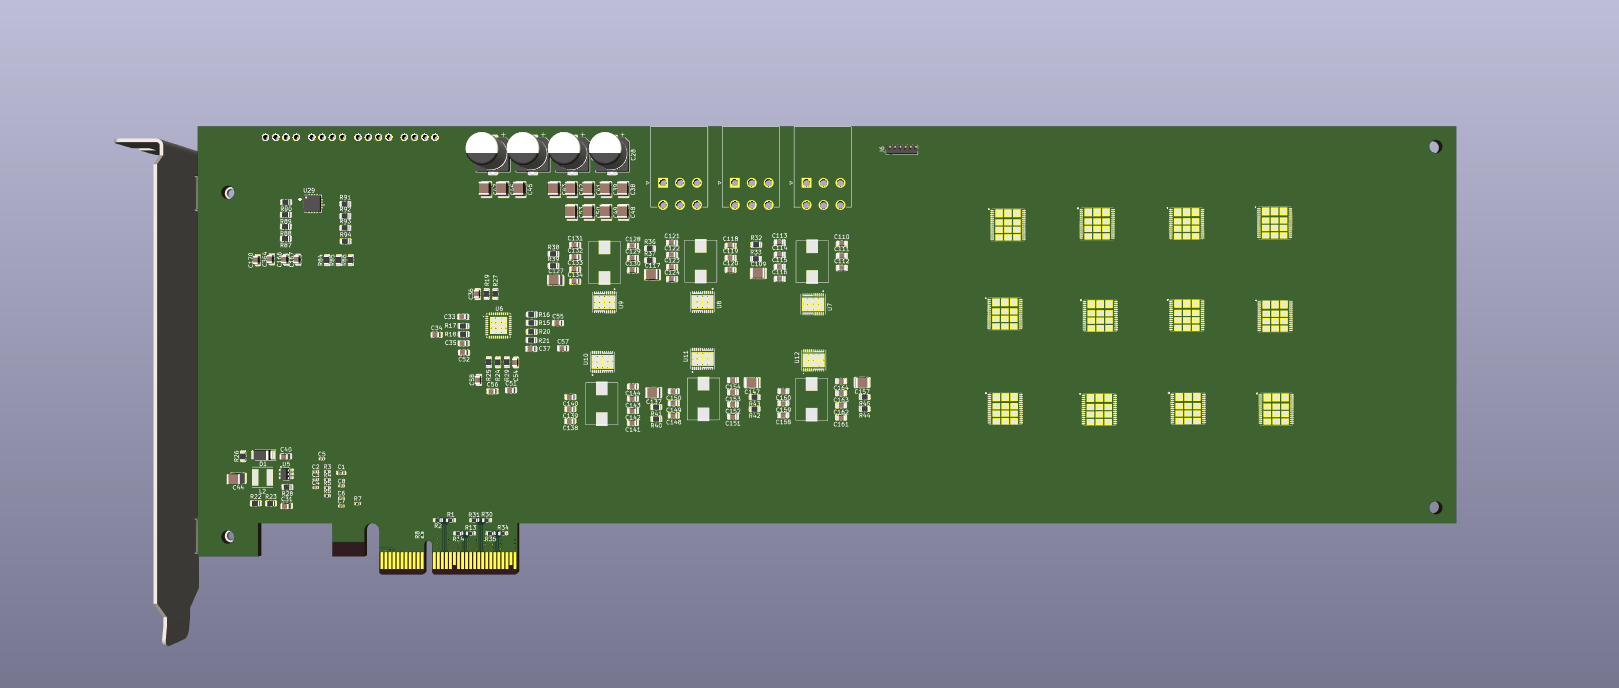
Task: Select the U6 QFN chip
Action: (497, 325)
